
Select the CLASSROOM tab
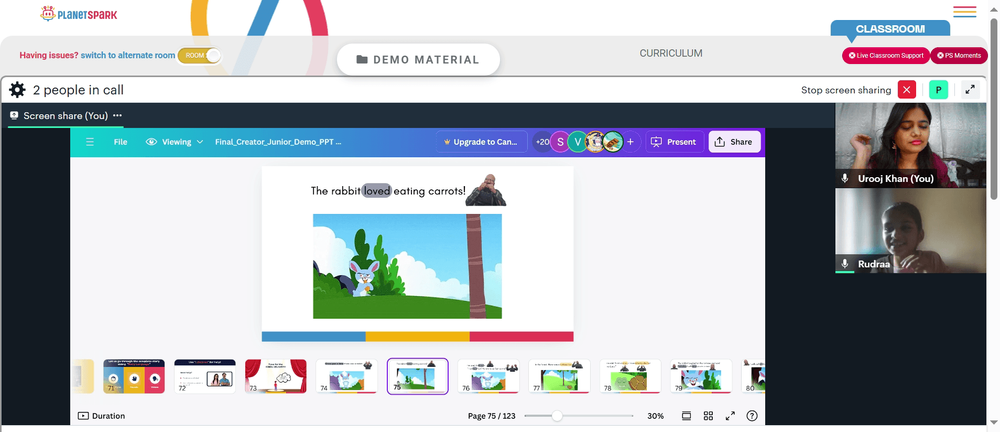point(890,29)
